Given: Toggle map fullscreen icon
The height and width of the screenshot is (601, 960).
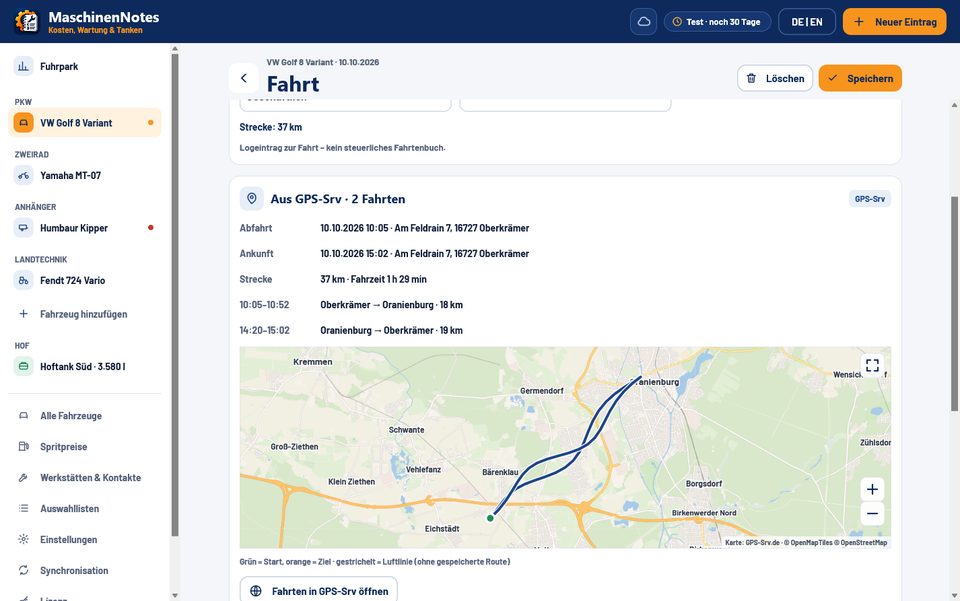Looking at the screenshot, I should (x=872, y=365).
